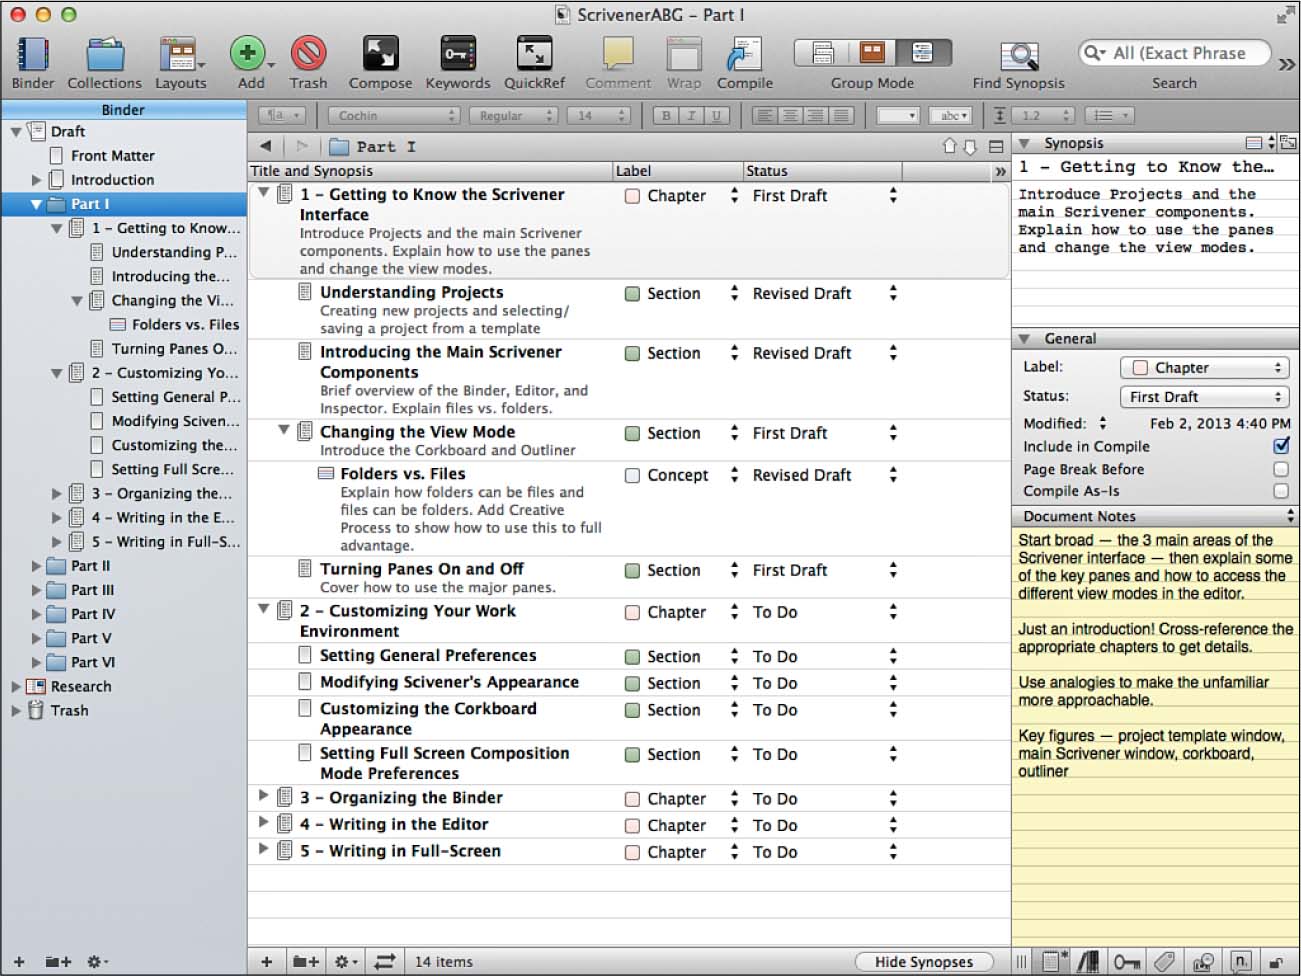Open the inspector Status dropdown
This screenshot has height=976, width=1301.
1204,397
